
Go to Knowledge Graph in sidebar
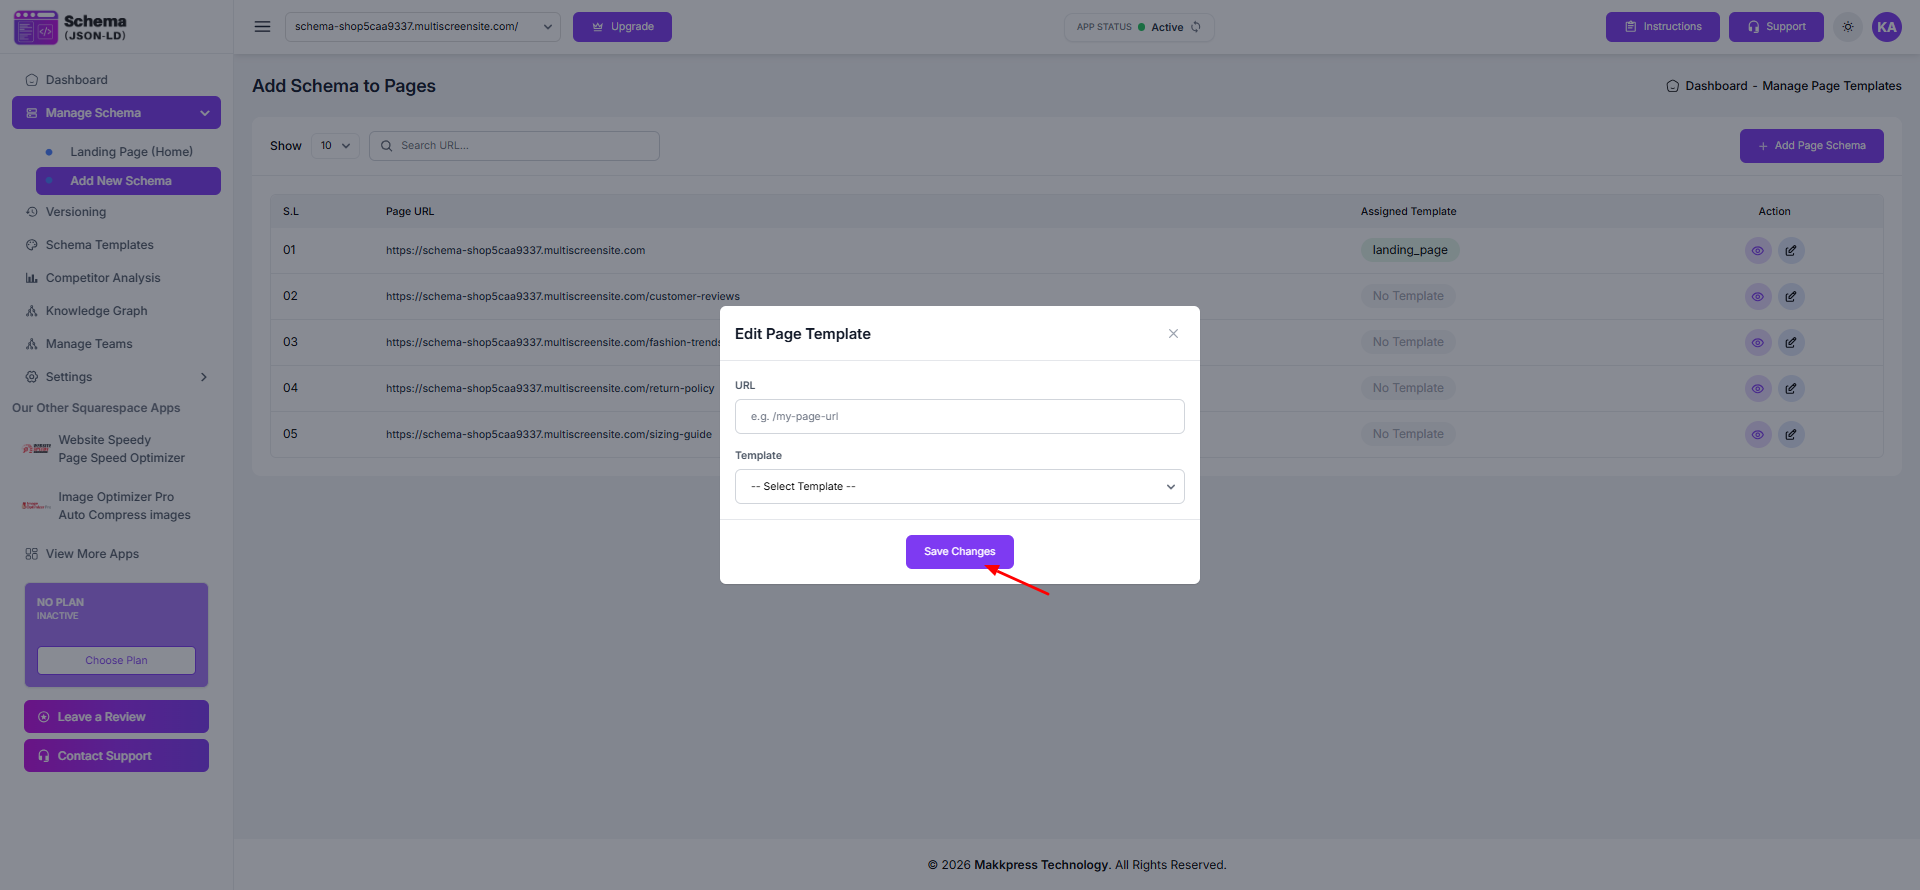[96, 311]
